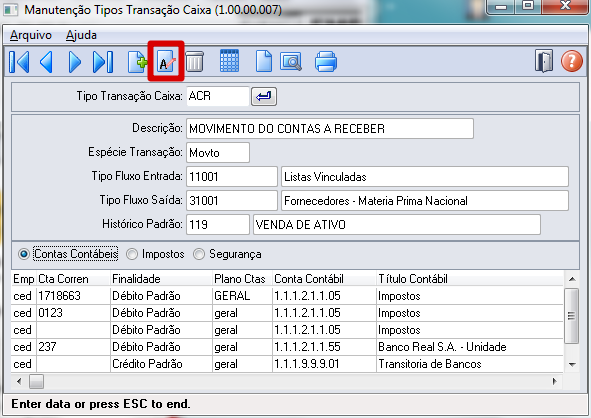The image size is (591, 418).
Task: Click the Cta Corren column header
Action: coord(73,279)
